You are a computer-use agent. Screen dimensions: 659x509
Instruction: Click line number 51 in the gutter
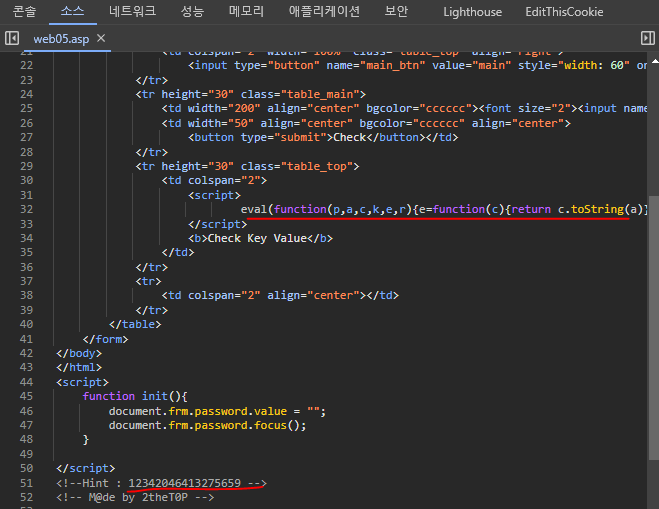click(x=26, y=483)
